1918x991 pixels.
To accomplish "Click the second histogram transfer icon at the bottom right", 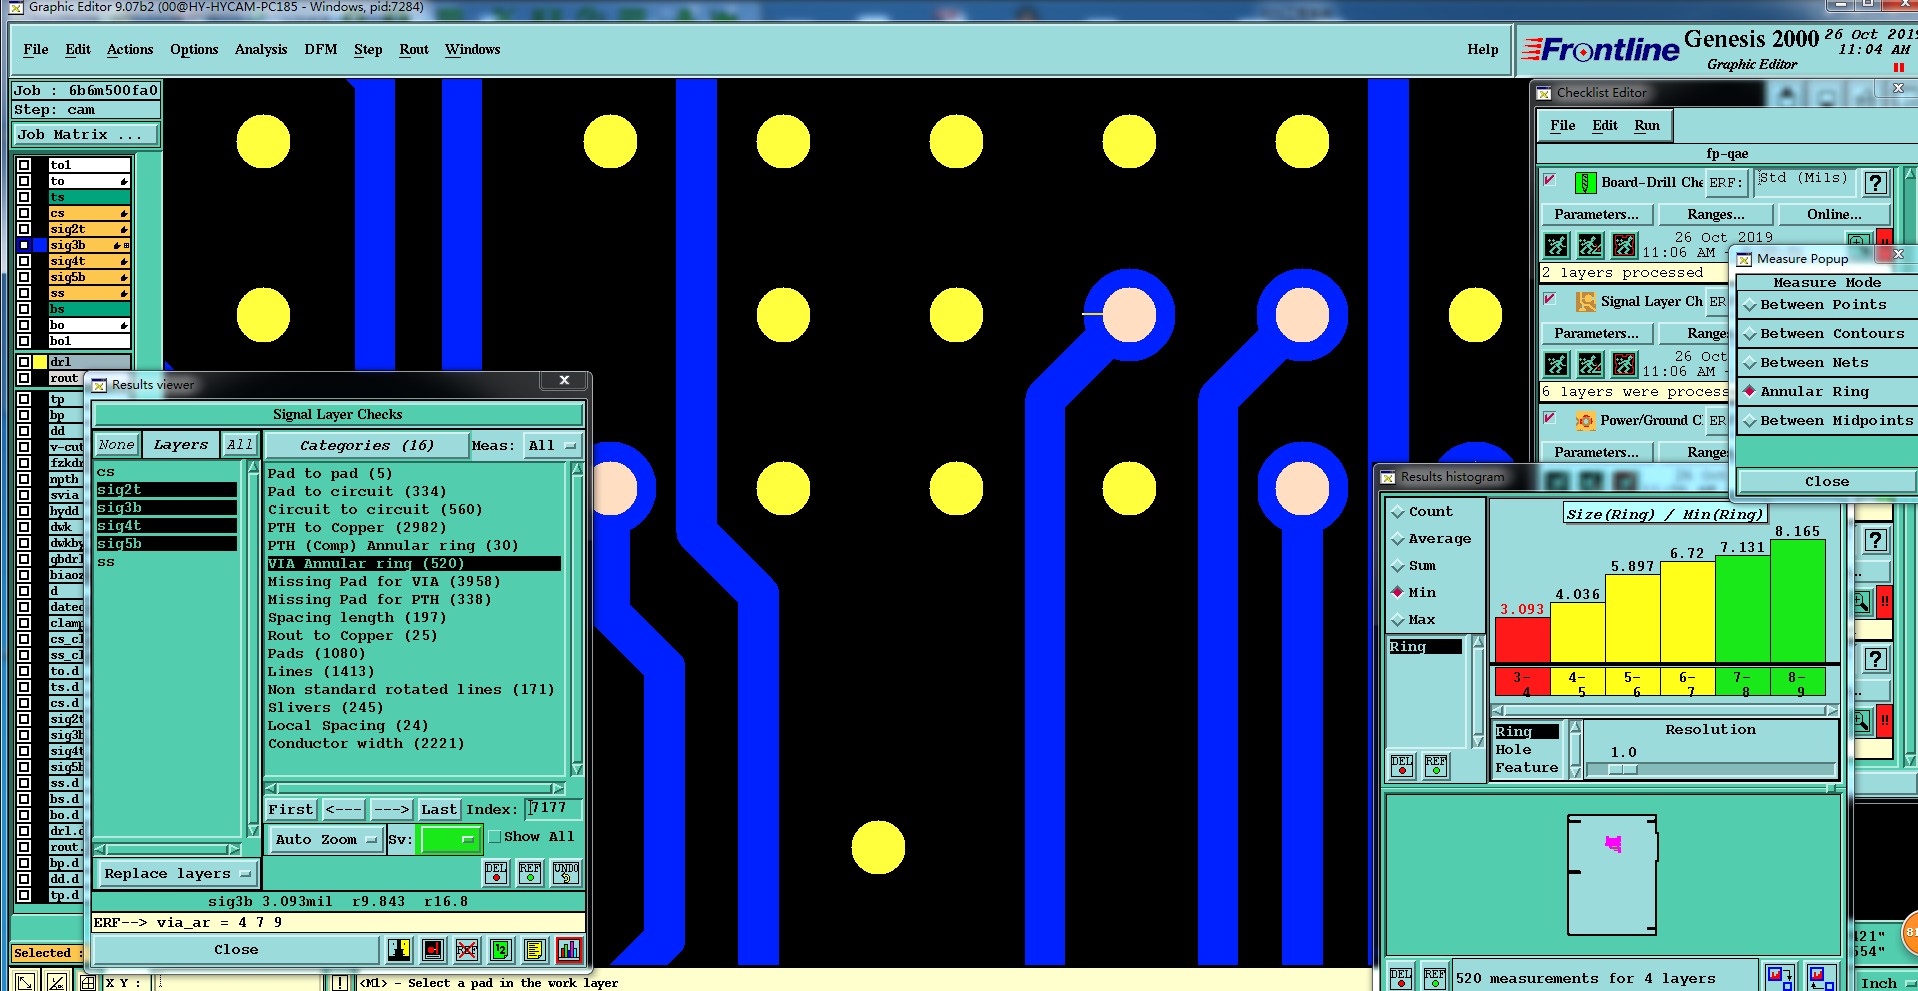I will coord(1821,977).
